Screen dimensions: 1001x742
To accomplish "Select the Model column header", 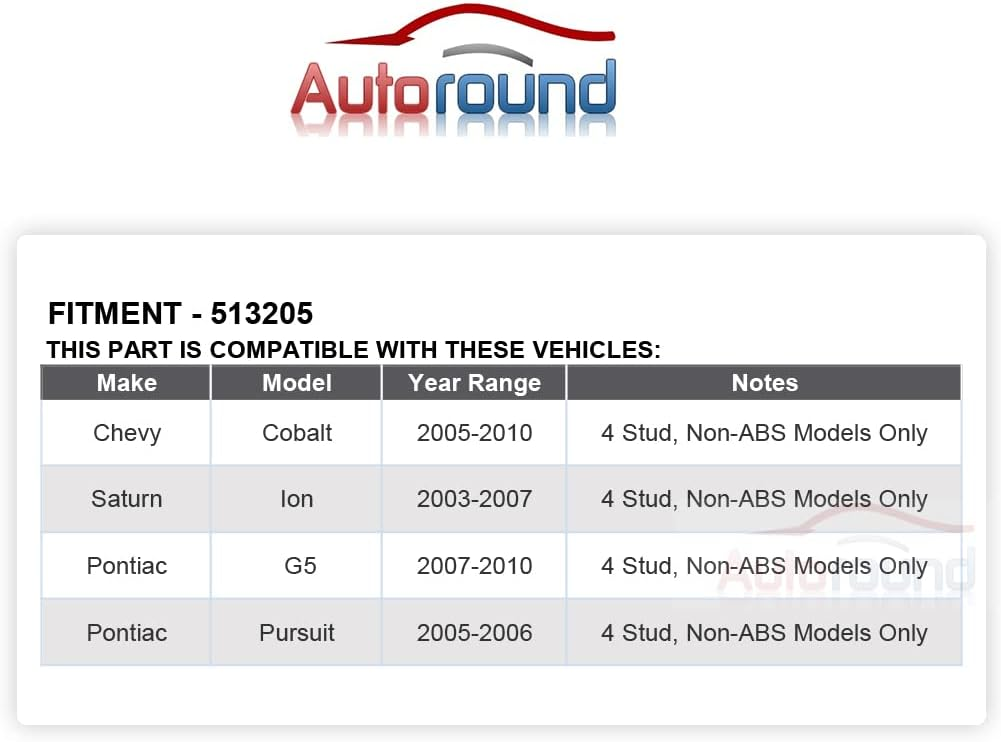I will coord(296,382).
